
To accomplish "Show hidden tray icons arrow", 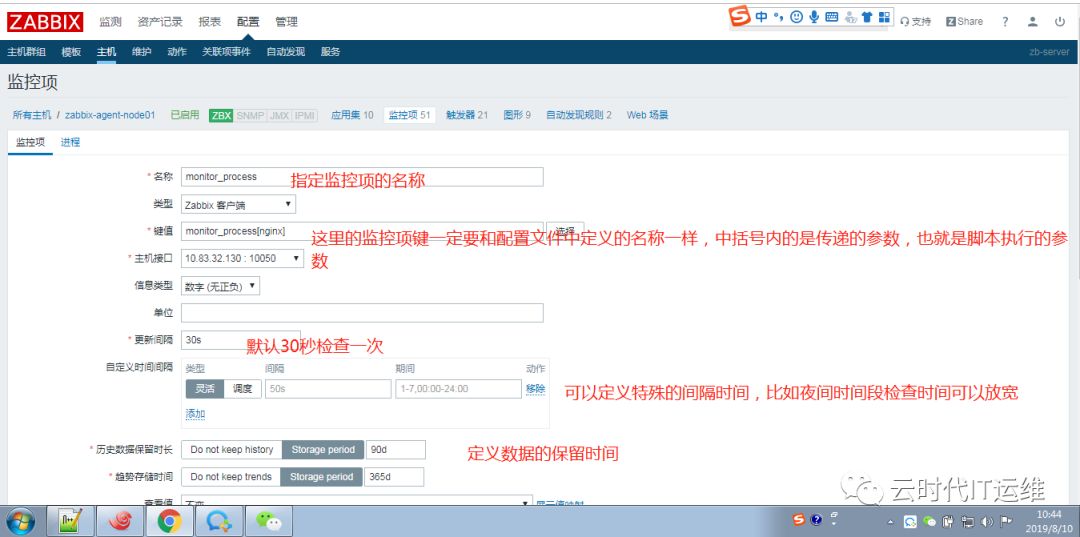I will tap(891, 522).
